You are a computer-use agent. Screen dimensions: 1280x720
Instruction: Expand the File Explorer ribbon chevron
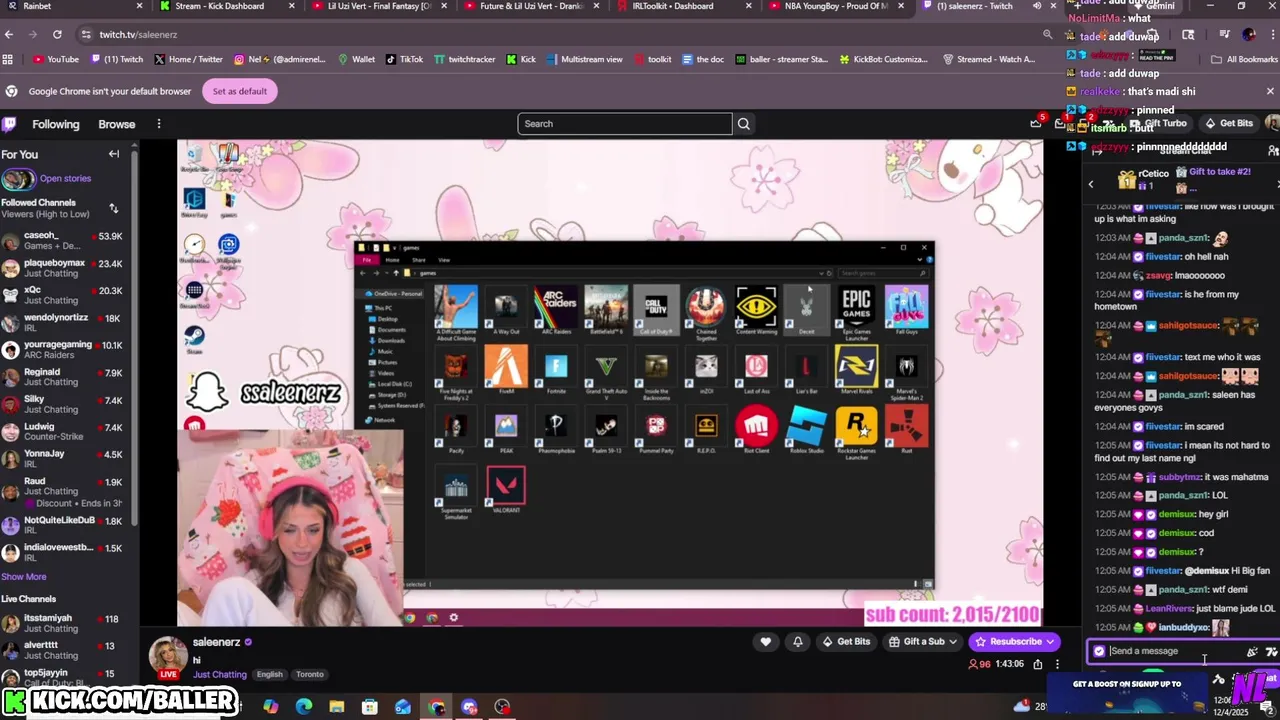[x=921, y=260]
